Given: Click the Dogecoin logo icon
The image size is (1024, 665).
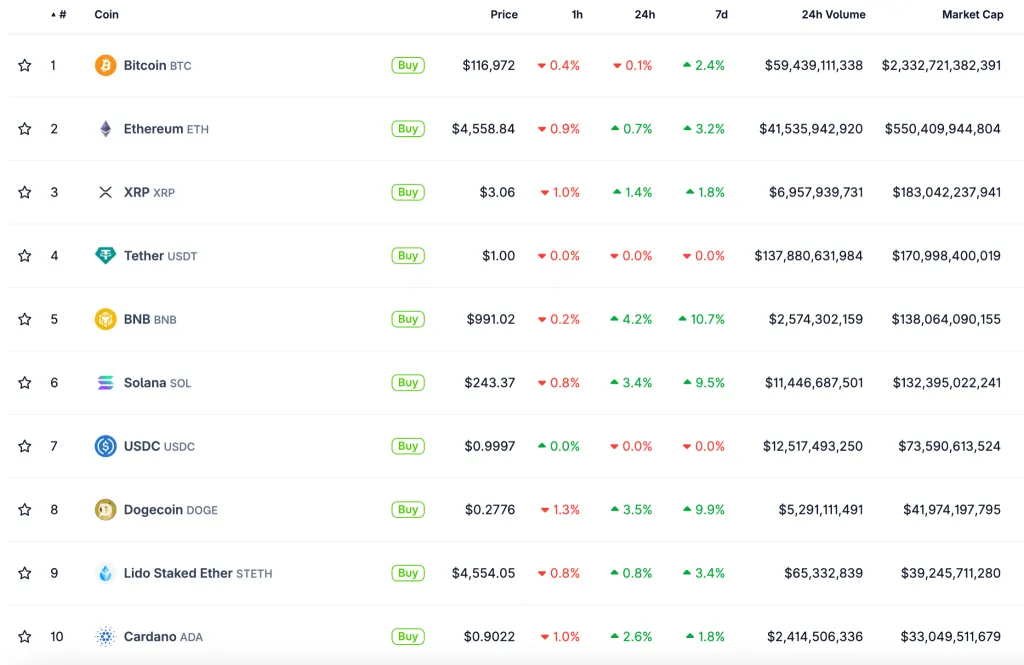Looking at the screenshot, I should pyautogui.click(x=105, y=510).
